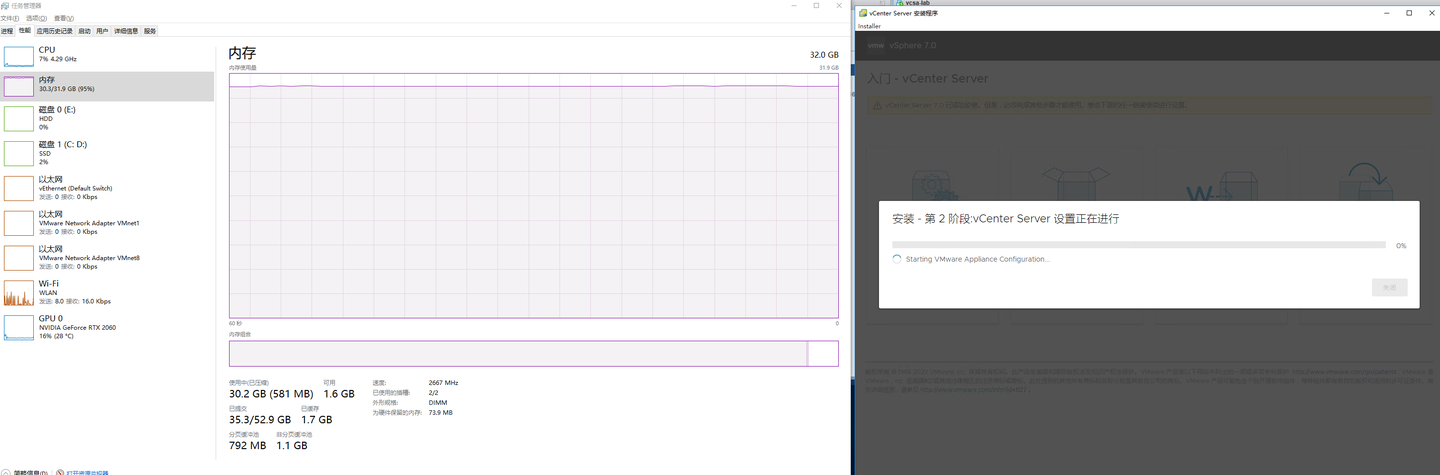1440x475 pixels.
Task: Maximize the vCenter Server installer window
Action: tap(1409, 13)
